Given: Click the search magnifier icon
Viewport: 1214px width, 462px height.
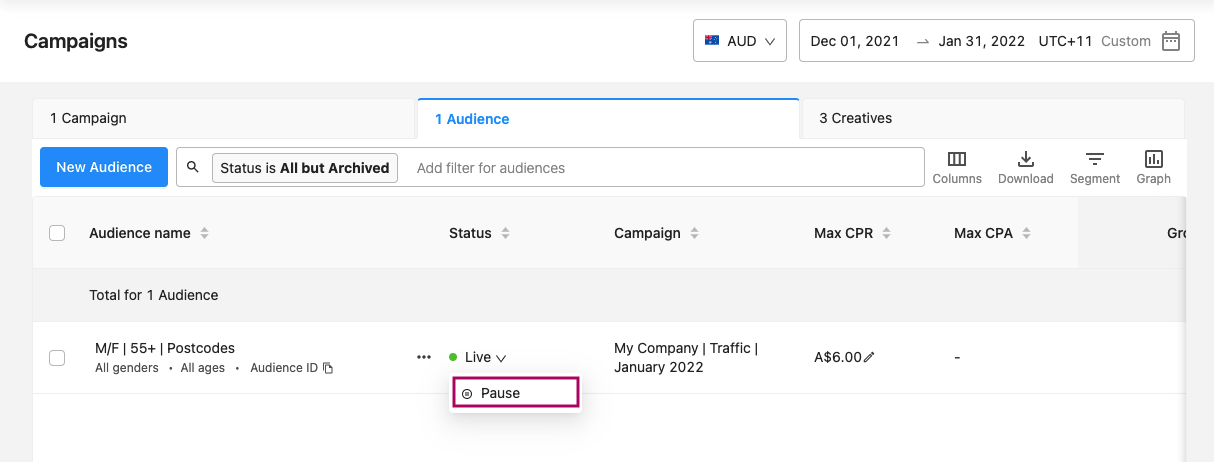Looking at the screenshot, I should coord(193,167).
